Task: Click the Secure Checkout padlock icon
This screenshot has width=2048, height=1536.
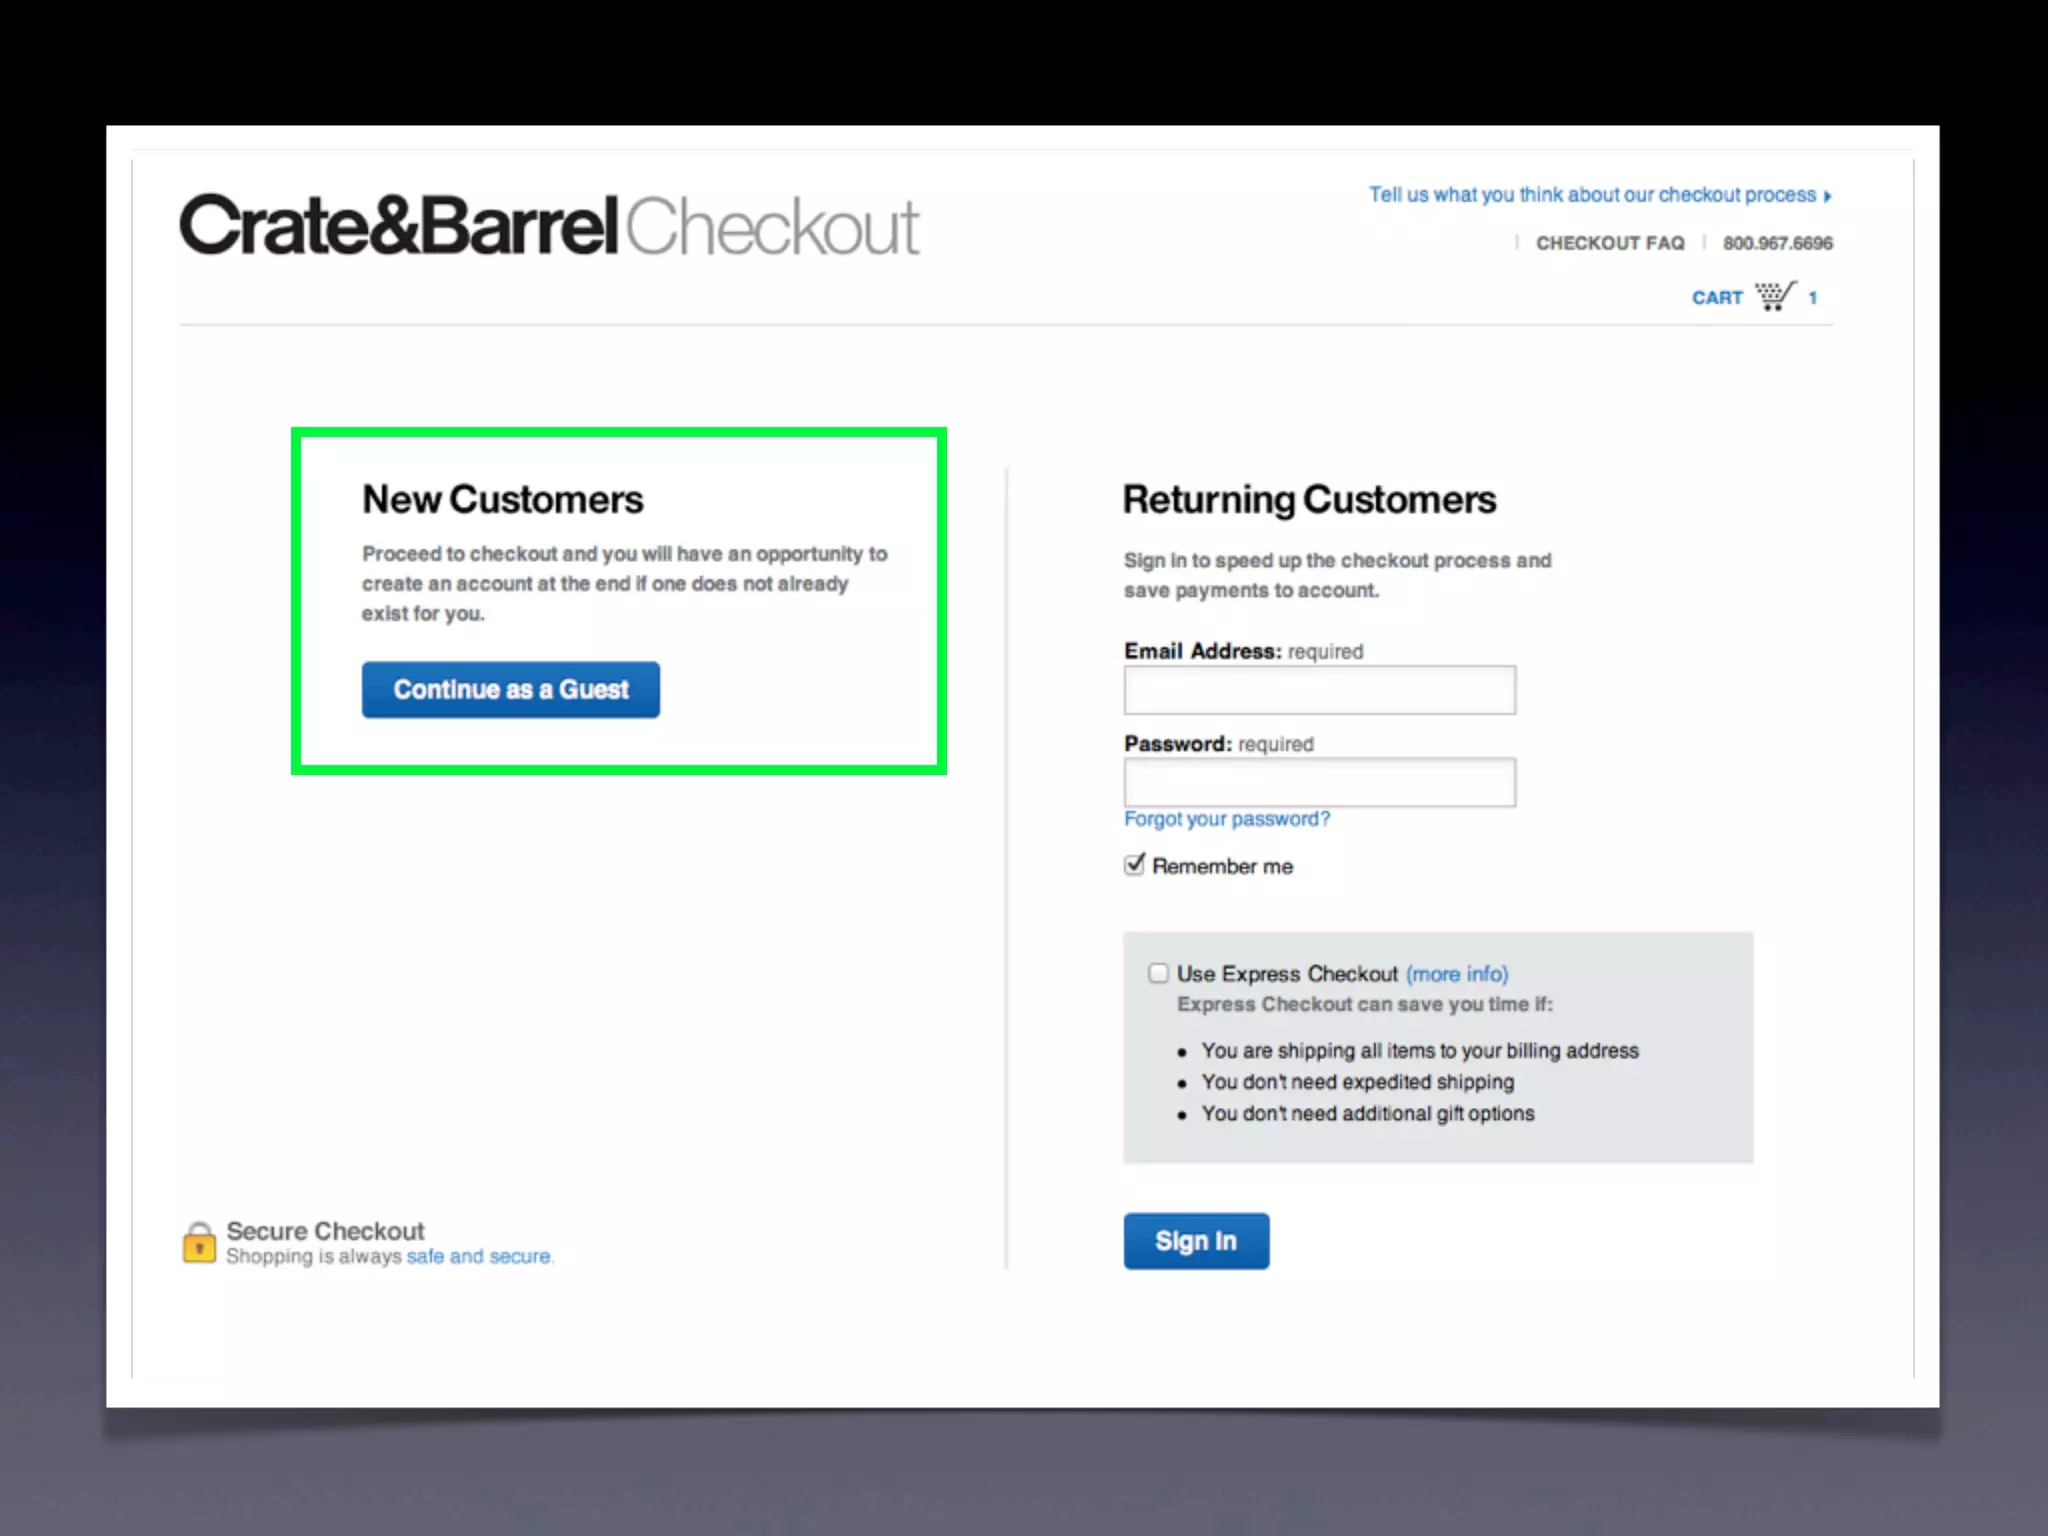Action: point(199,1243)
